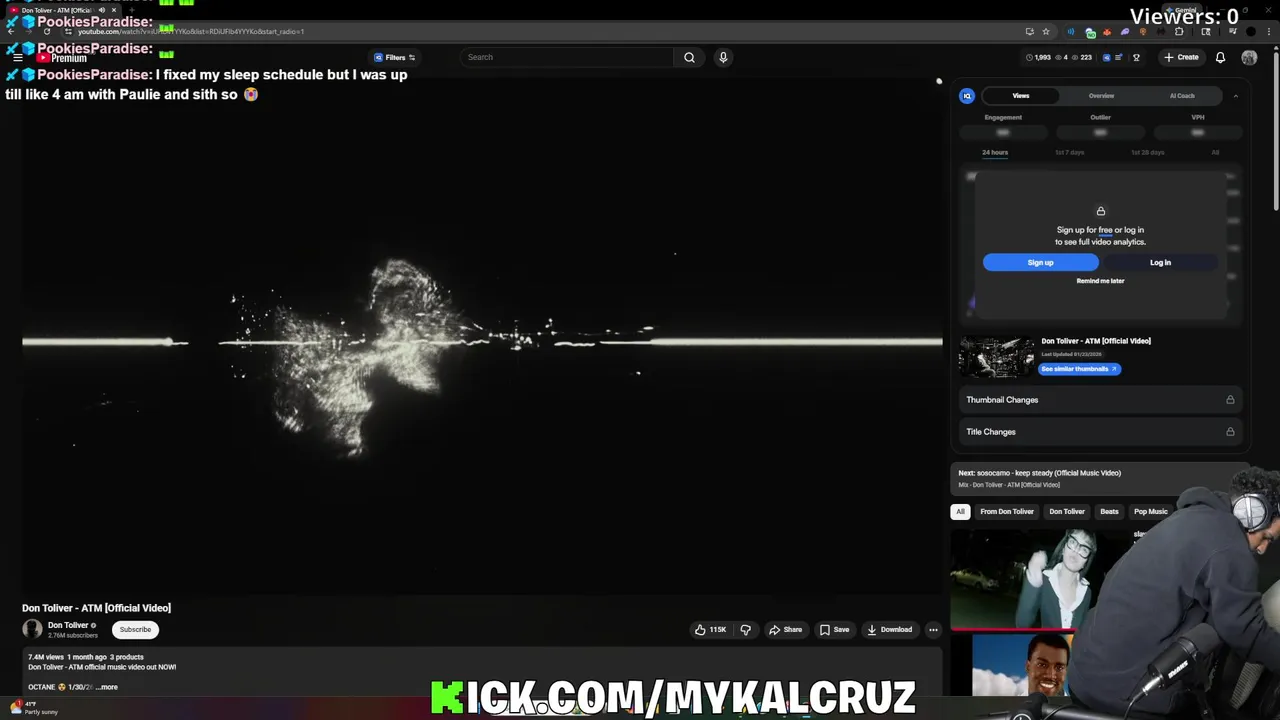
Task: Open the more actions ellipsis menu
Action: point(933,630)
